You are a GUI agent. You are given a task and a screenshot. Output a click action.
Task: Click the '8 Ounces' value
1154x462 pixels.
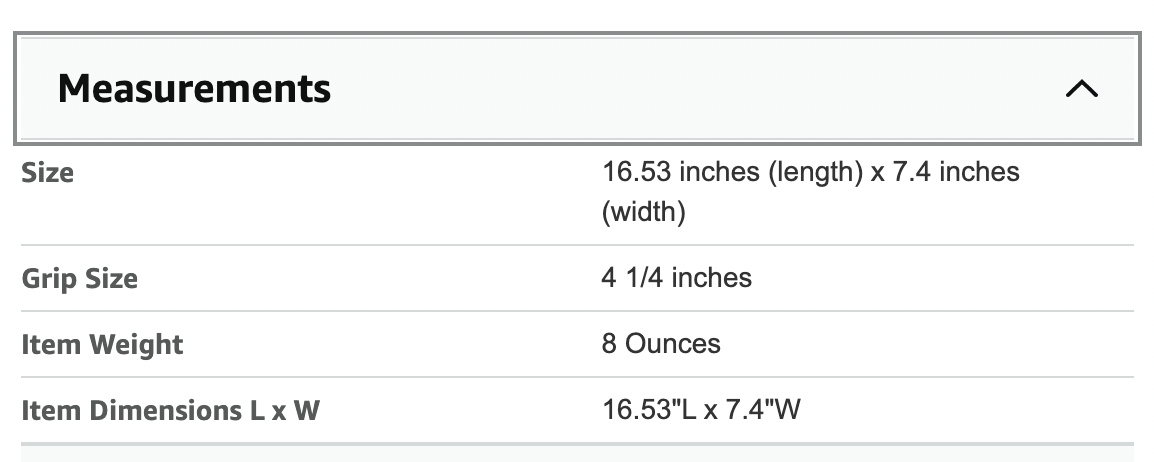[660, 344]
